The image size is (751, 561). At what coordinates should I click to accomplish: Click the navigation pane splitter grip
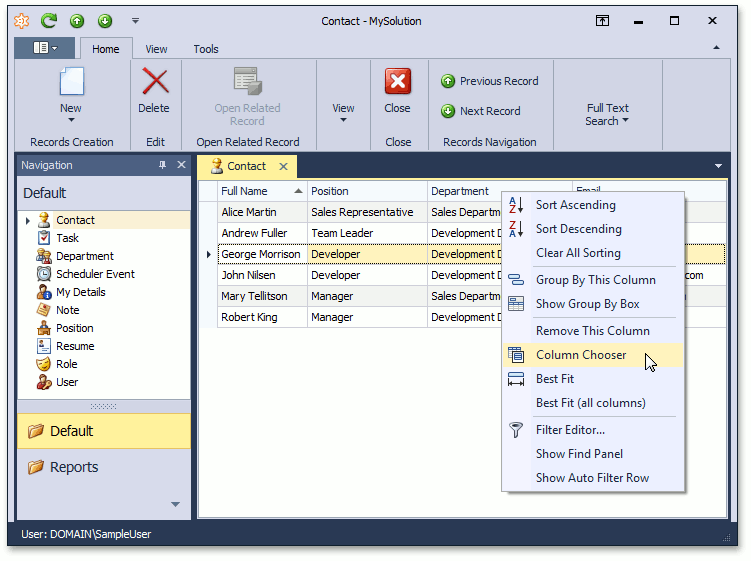pos(103,406)
